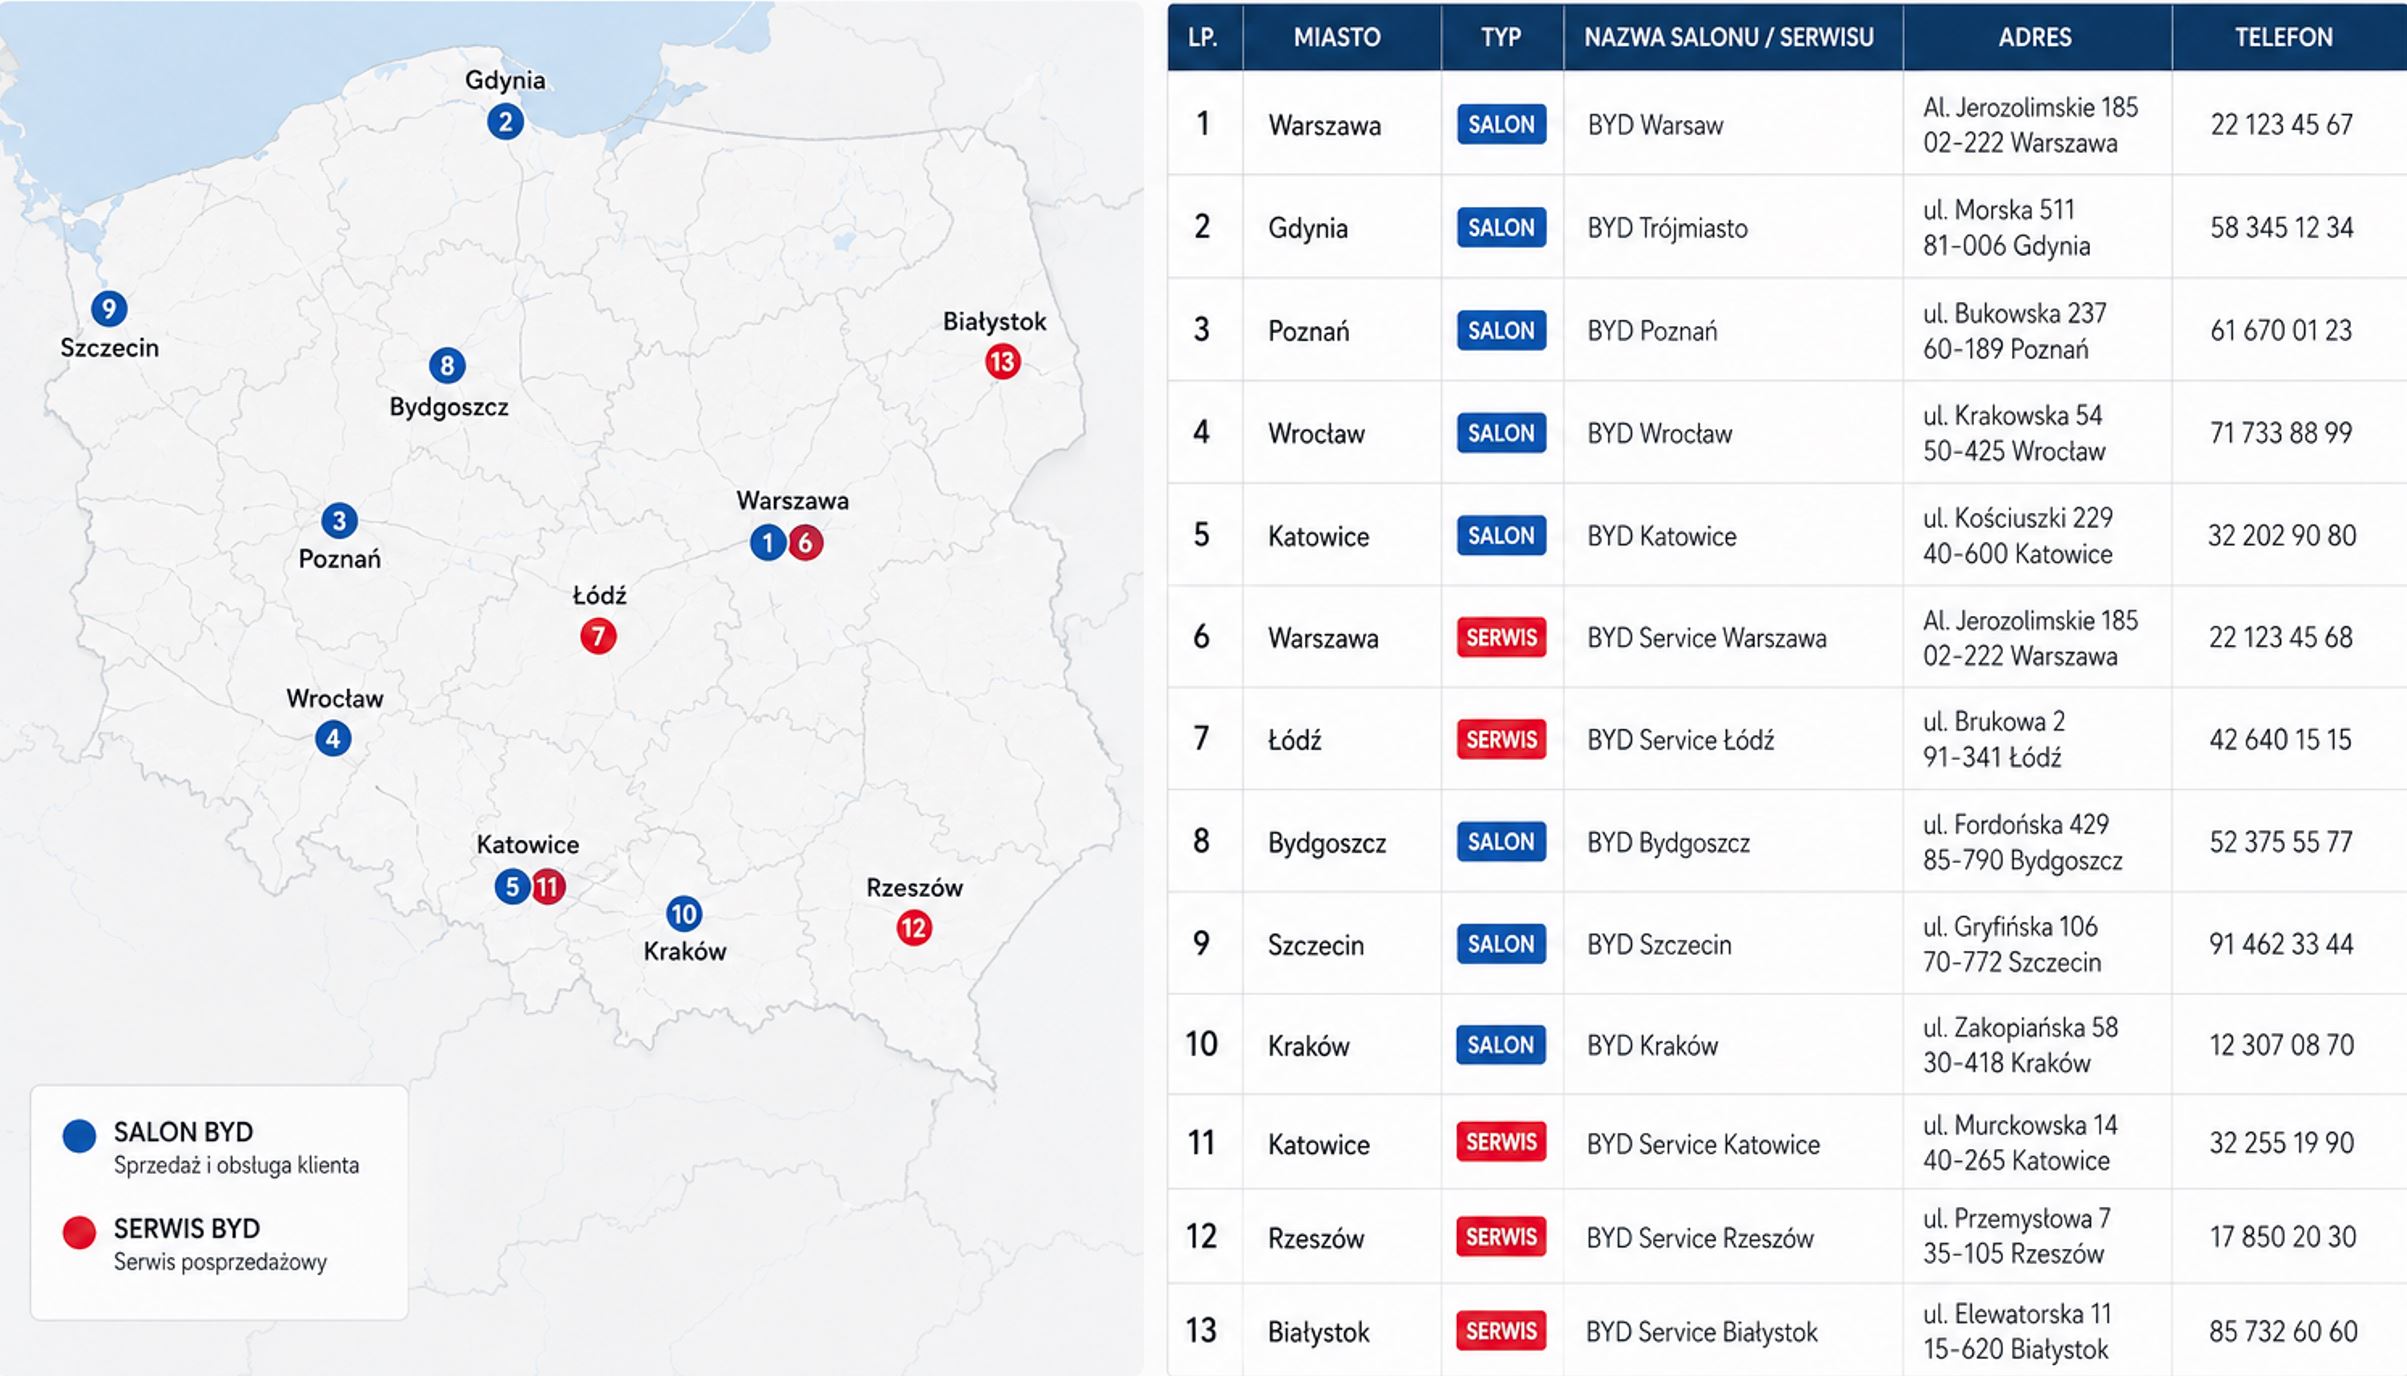Image resolution: width=2407 pixels, height=1376 pixels.
Task: Click SALON badge in BYD Kraków row
Action: [1501, 1044]
